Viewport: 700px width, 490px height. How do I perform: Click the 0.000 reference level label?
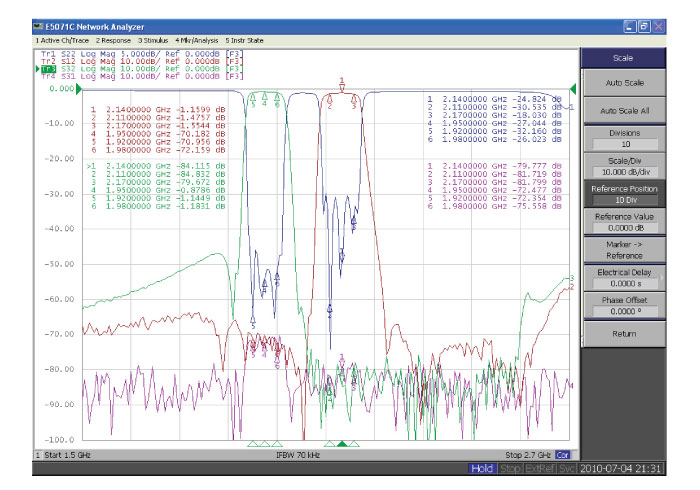pyautogui.click(x=62, y=89)
